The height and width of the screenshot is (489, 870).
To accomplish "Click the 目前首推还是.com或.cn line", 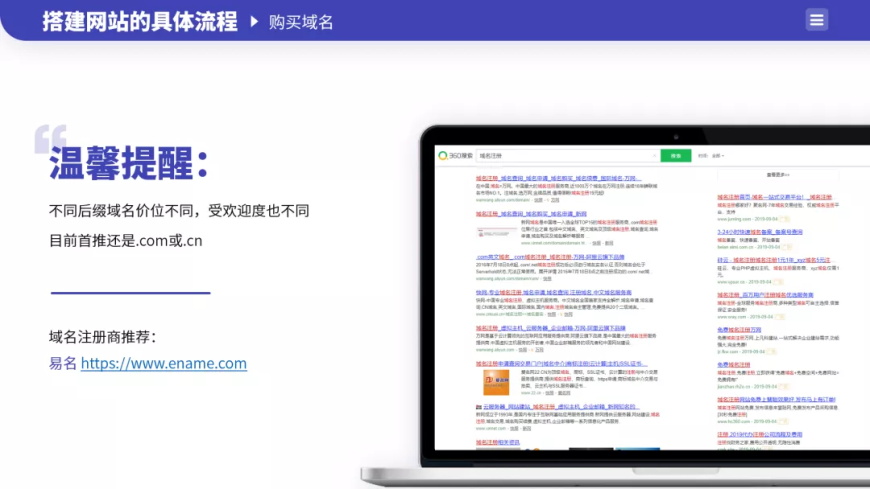I will (x=125, y=241).
